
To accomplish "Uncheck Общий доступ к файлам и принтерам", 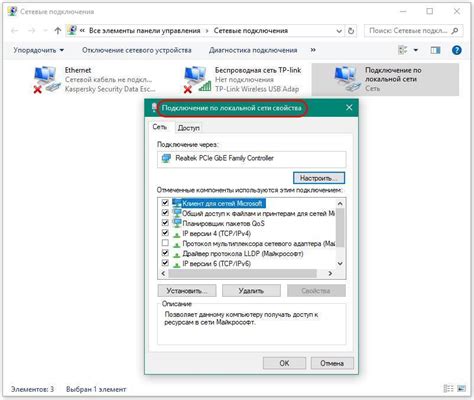I will pos(165,213).
